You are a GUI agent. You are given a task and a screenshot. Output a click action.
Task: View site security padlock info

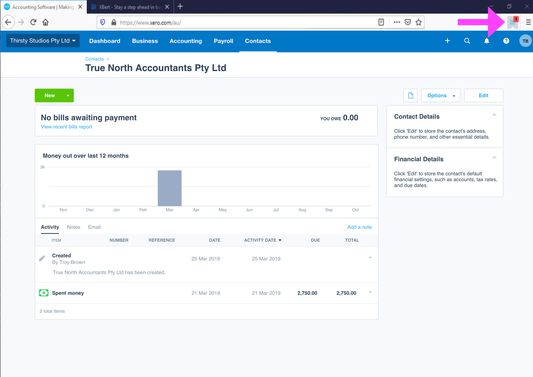(114, 22)
